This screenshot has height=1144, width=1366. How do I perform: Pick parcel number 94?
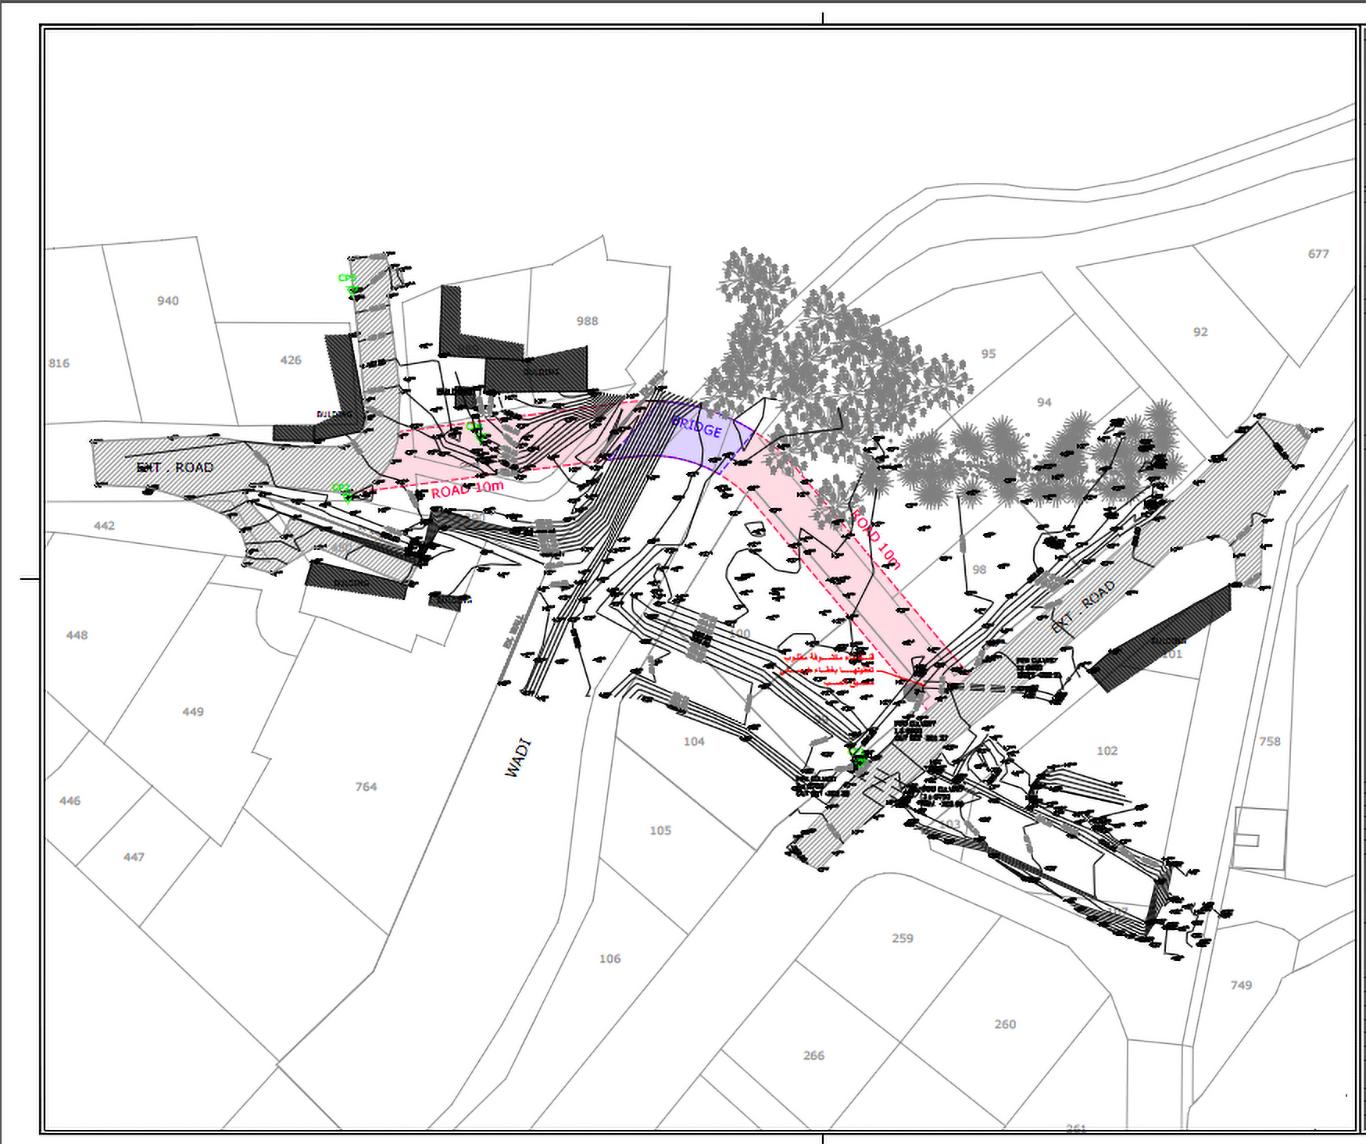coord(1044,402)
